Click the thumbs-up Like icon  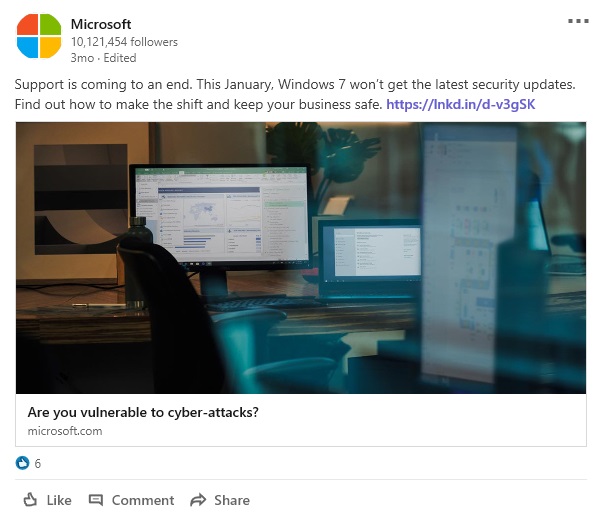tap(30, 499)
